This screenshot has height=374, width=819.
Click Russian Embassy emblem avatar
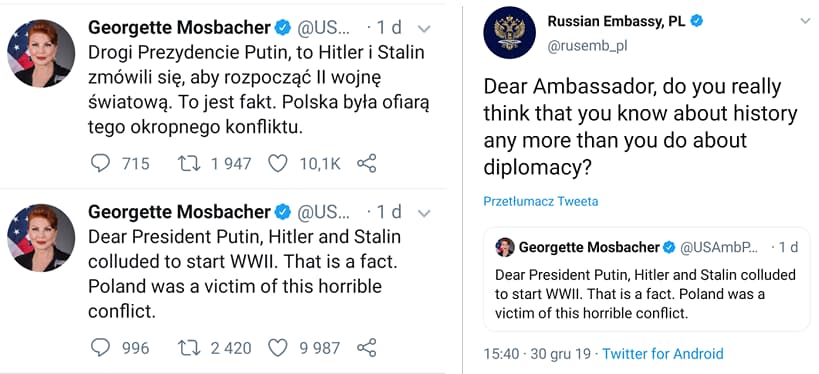pyautogui.click(x=509, y=32)
